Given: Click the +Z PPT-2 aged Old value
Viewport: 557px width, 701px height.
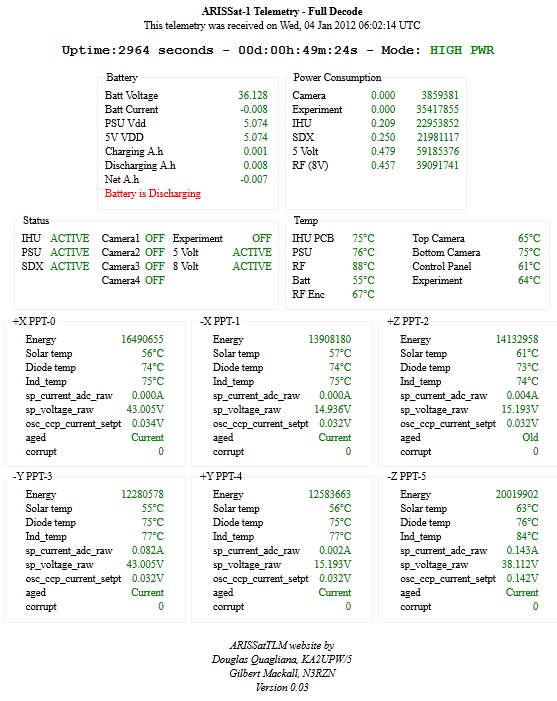Looking at the screenshot, I should coord(530,437).
